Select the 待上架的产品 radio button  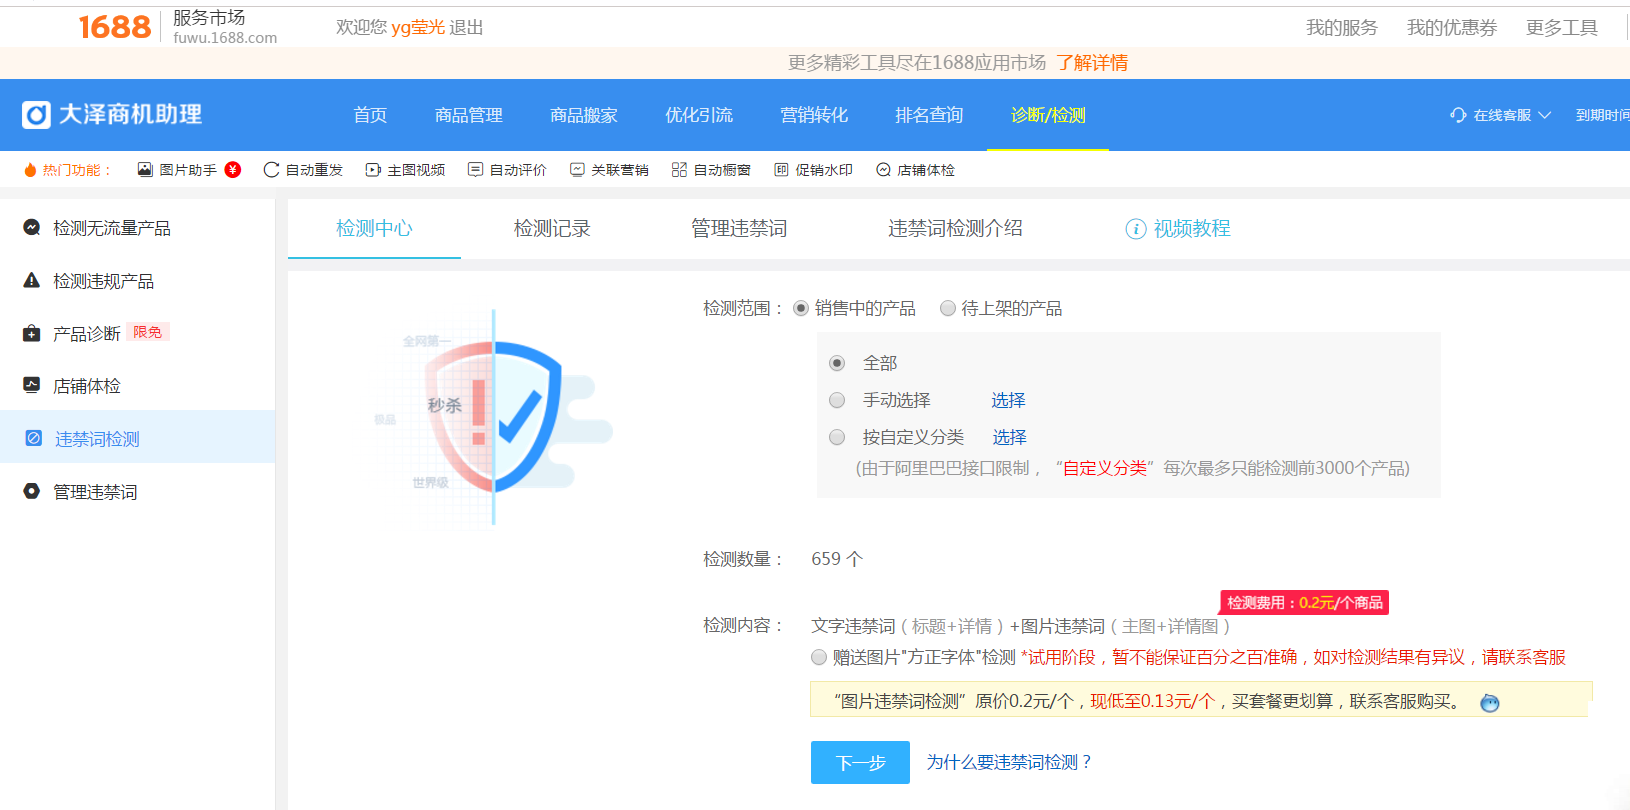(947, 308)
